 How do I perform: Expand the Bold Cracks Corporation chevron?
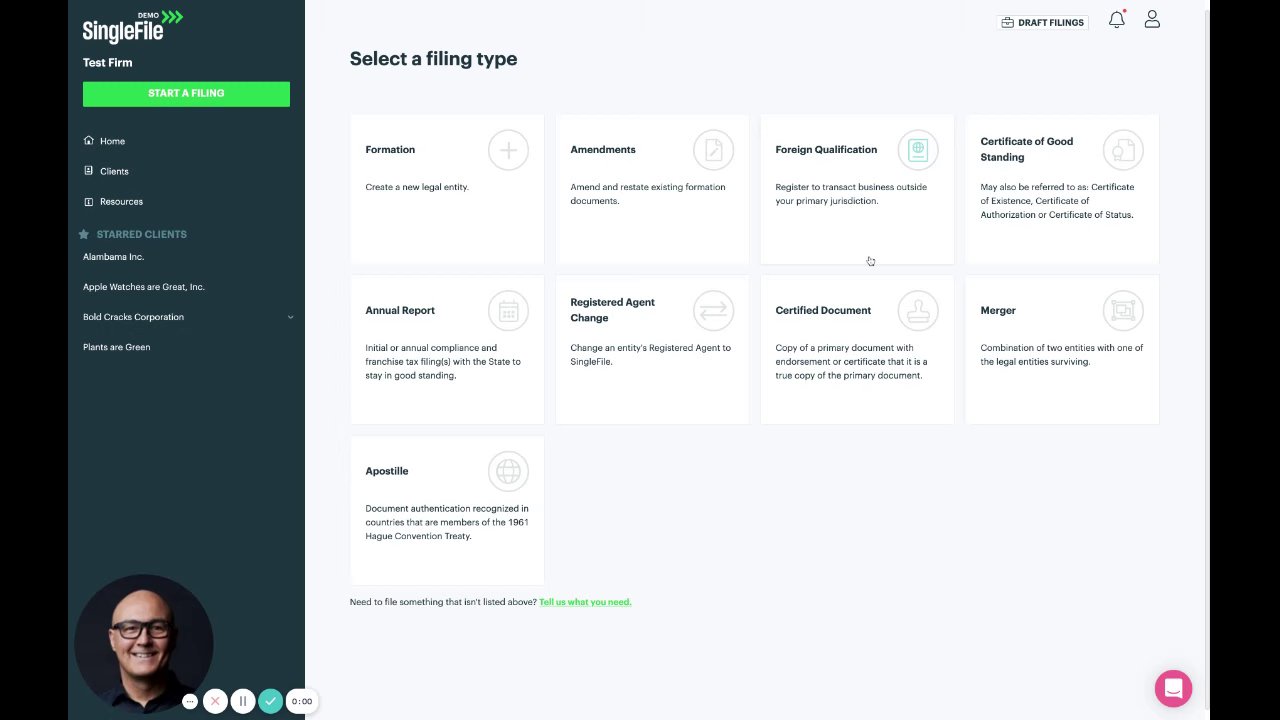click(x=290, y=317)
